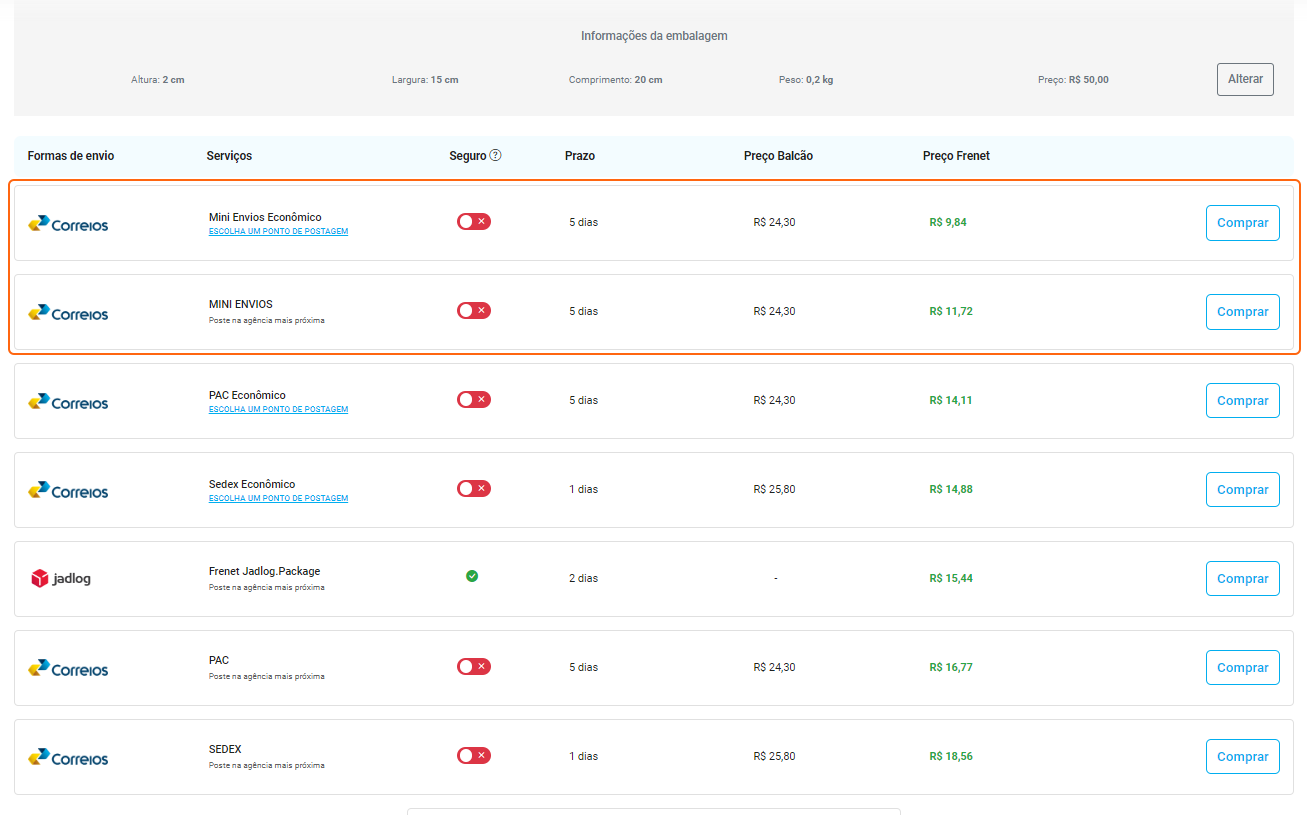Screen dimensions: 1307x815
Task: Click the Jadlog logo
Action: click(x=61, y=578)
